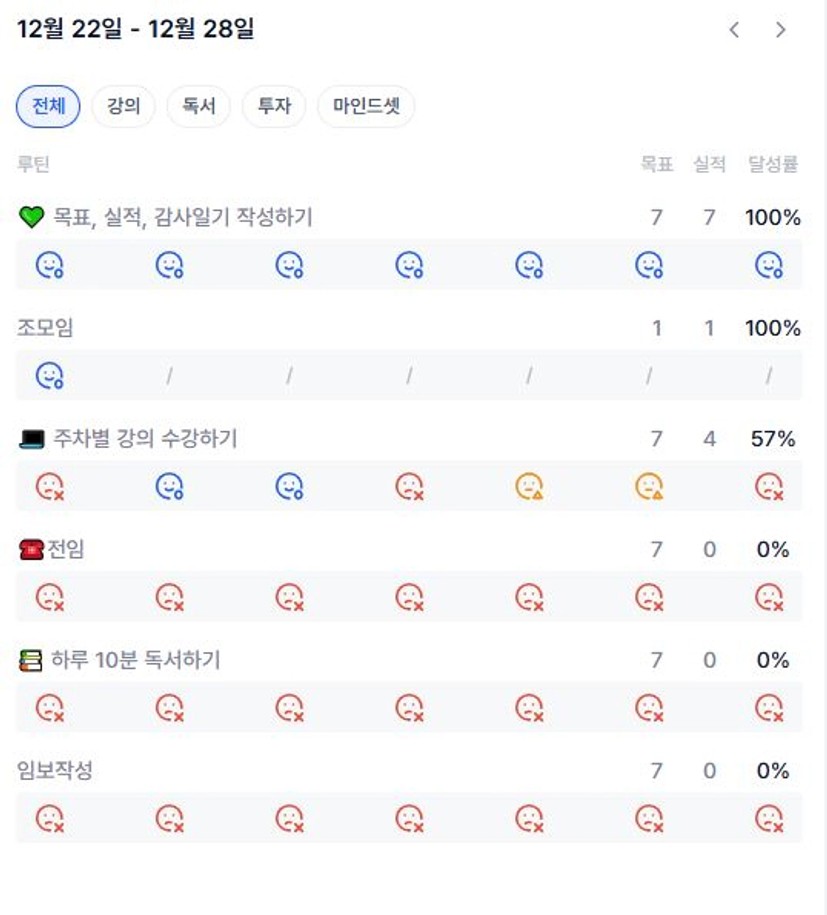Select the 전체 filter tab

coord(48,107)
